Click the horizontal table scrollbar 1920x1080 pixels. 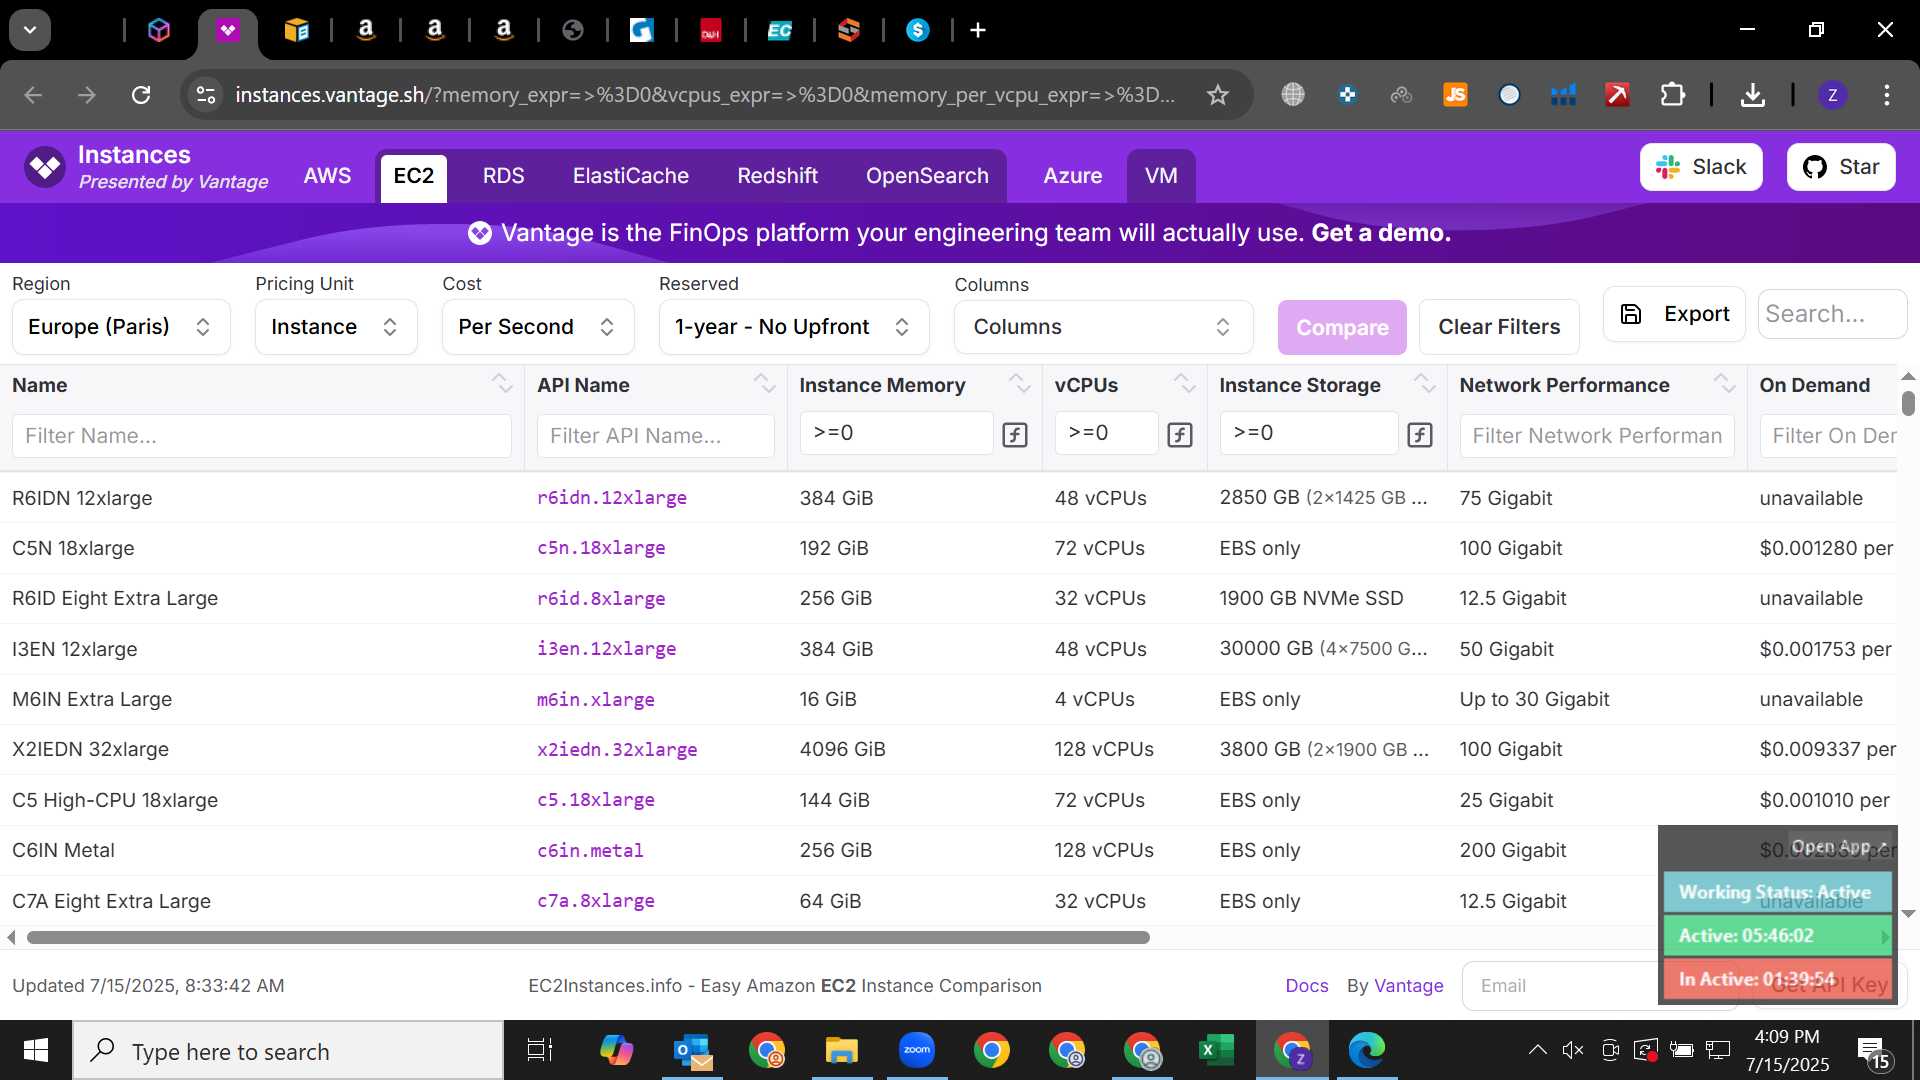(588, 938)
